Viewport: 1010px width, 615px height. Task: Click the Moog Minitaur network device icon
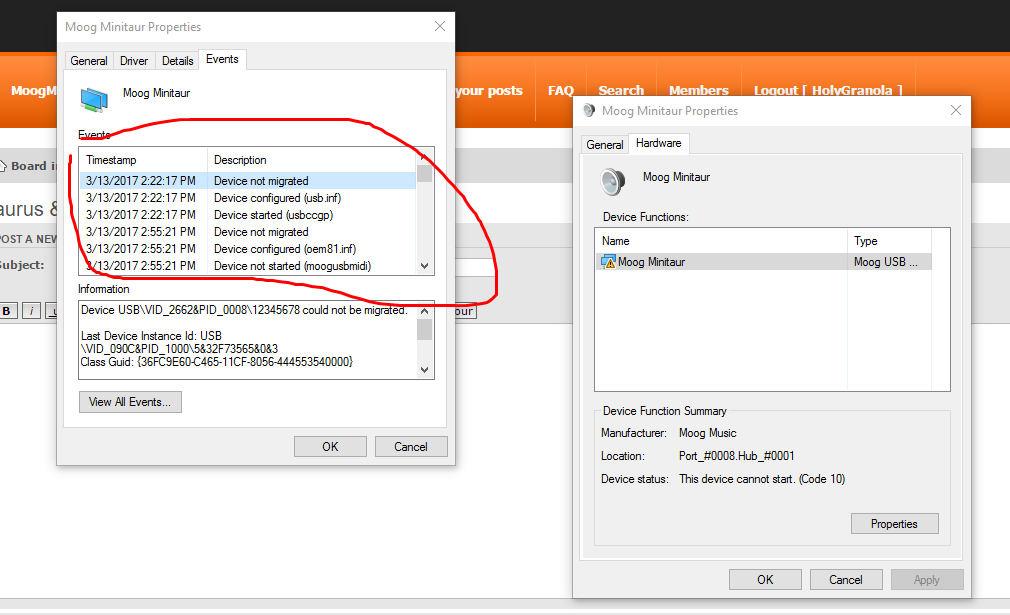95,98
